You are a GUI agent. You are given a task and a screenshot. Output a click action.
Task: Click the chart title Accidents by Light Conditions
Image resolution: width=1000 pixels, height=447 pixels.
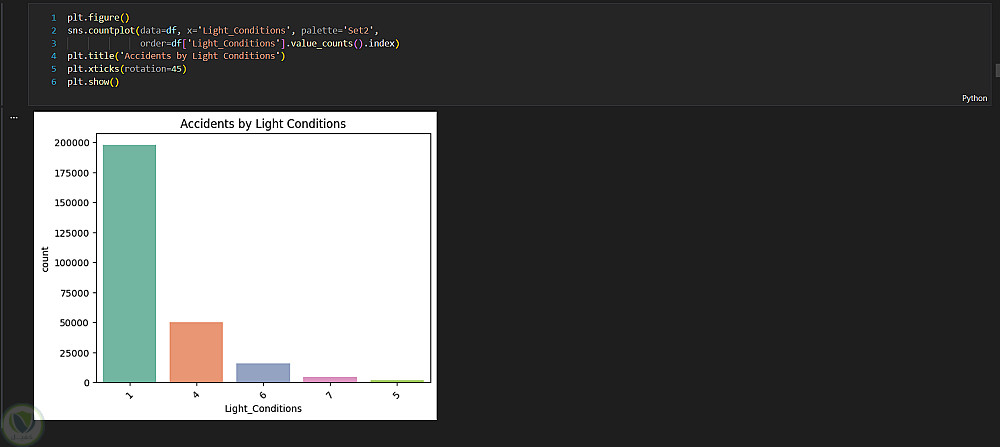coord(263,124)
